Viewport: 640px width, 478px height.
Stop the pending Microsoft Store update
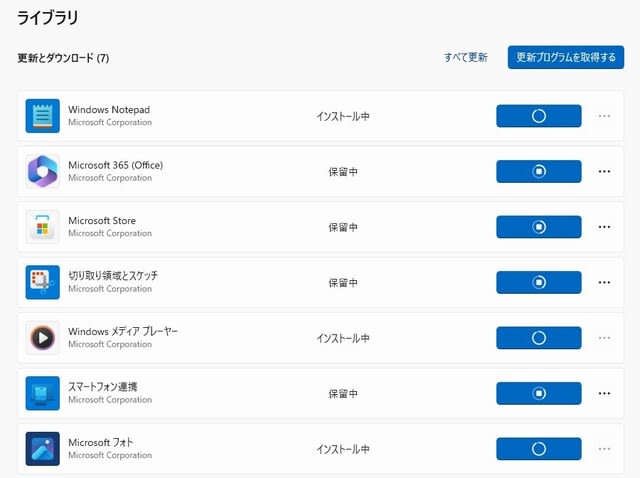click(x=539, y=227)
